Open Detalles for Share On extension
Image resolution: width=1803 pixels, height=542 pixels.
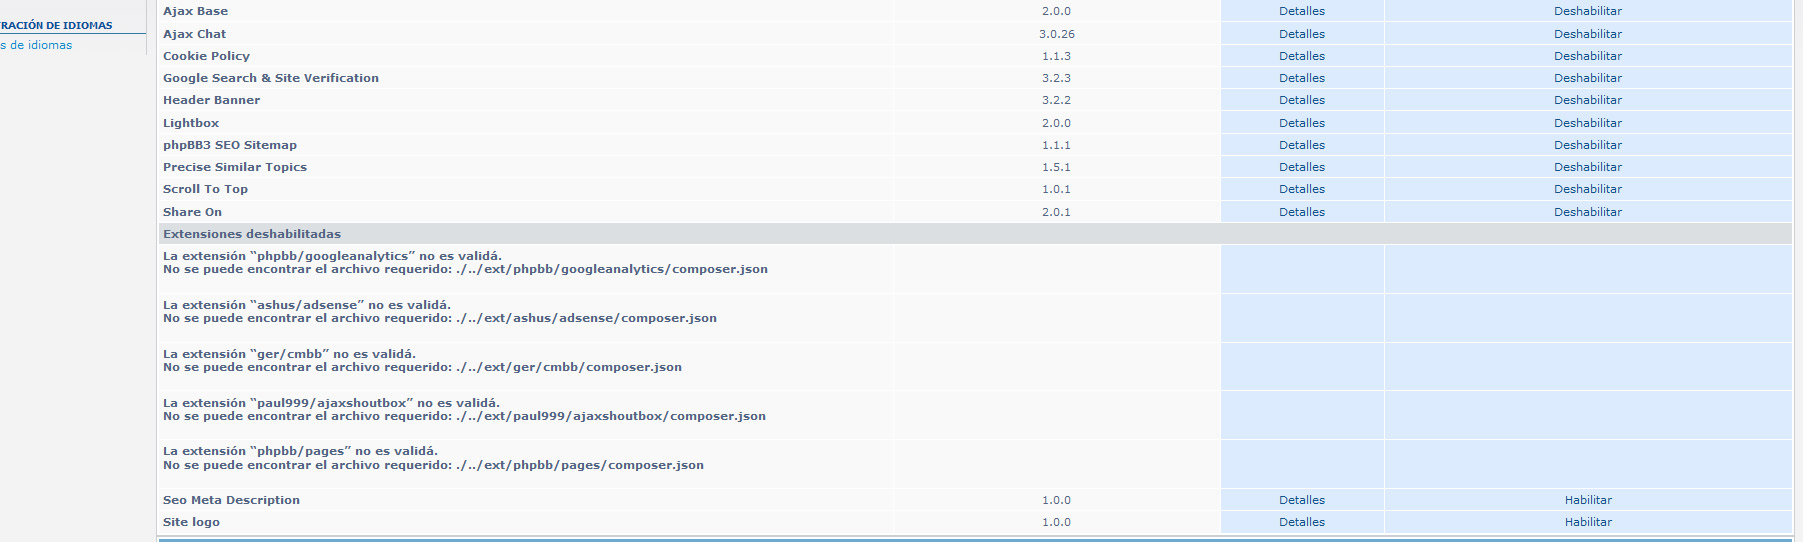(x=1301, y=212)
